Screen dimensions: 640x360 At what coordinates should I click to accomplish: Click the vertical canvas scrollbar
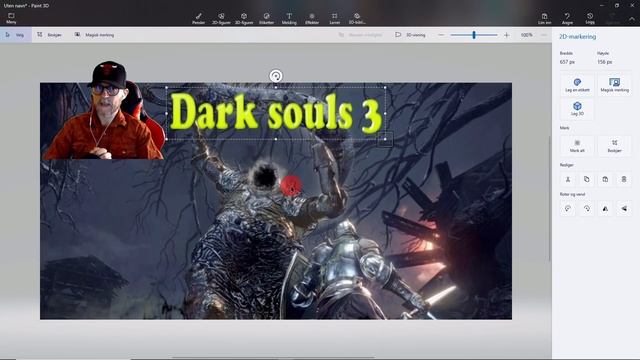(549, 198)
